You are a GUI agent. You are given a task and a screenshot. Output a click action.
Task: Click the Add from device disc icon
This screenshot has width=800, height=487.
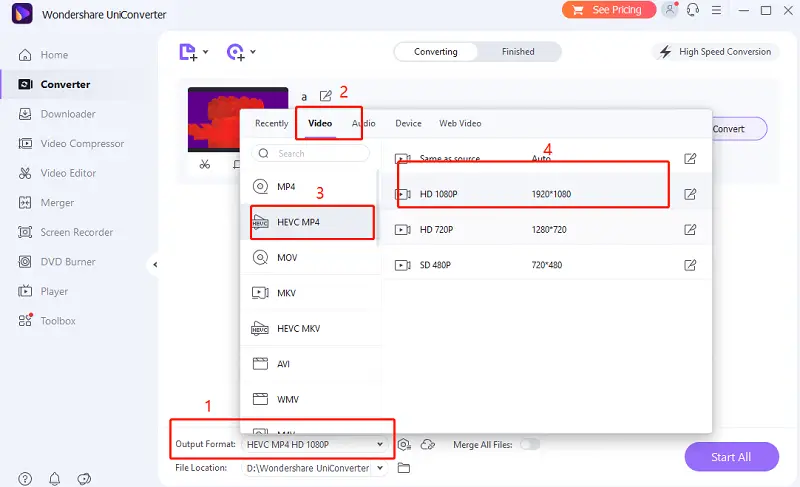point(235,52)
